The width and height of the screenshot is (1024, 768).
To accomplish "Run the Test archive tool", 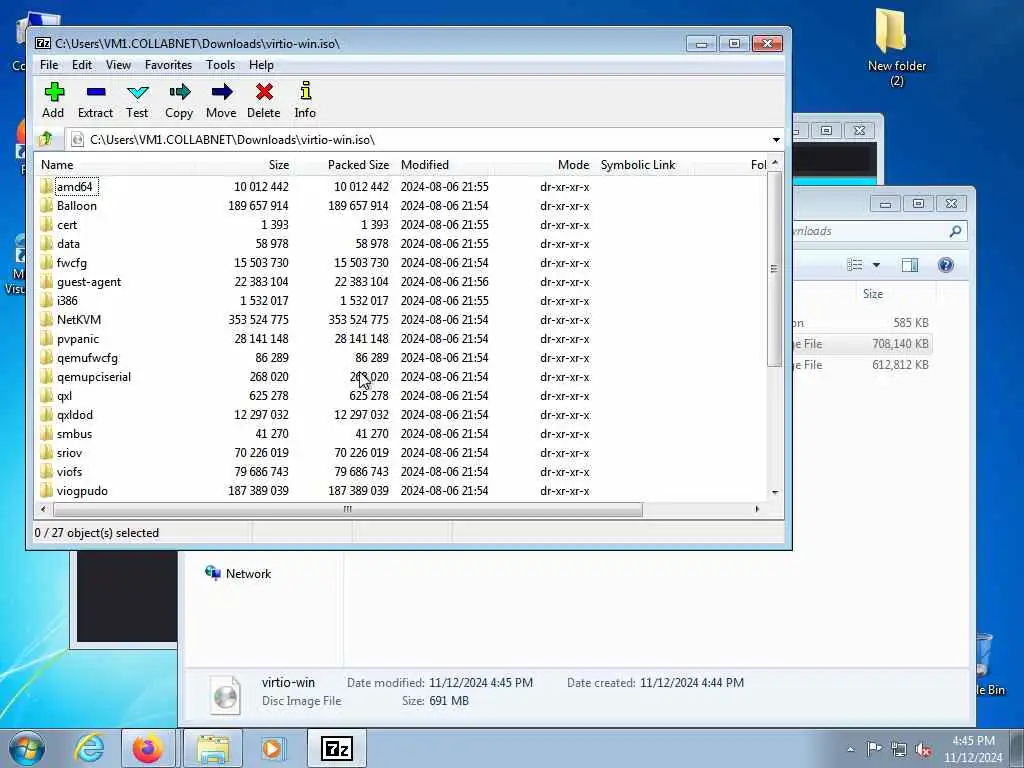I will point(137,100).
